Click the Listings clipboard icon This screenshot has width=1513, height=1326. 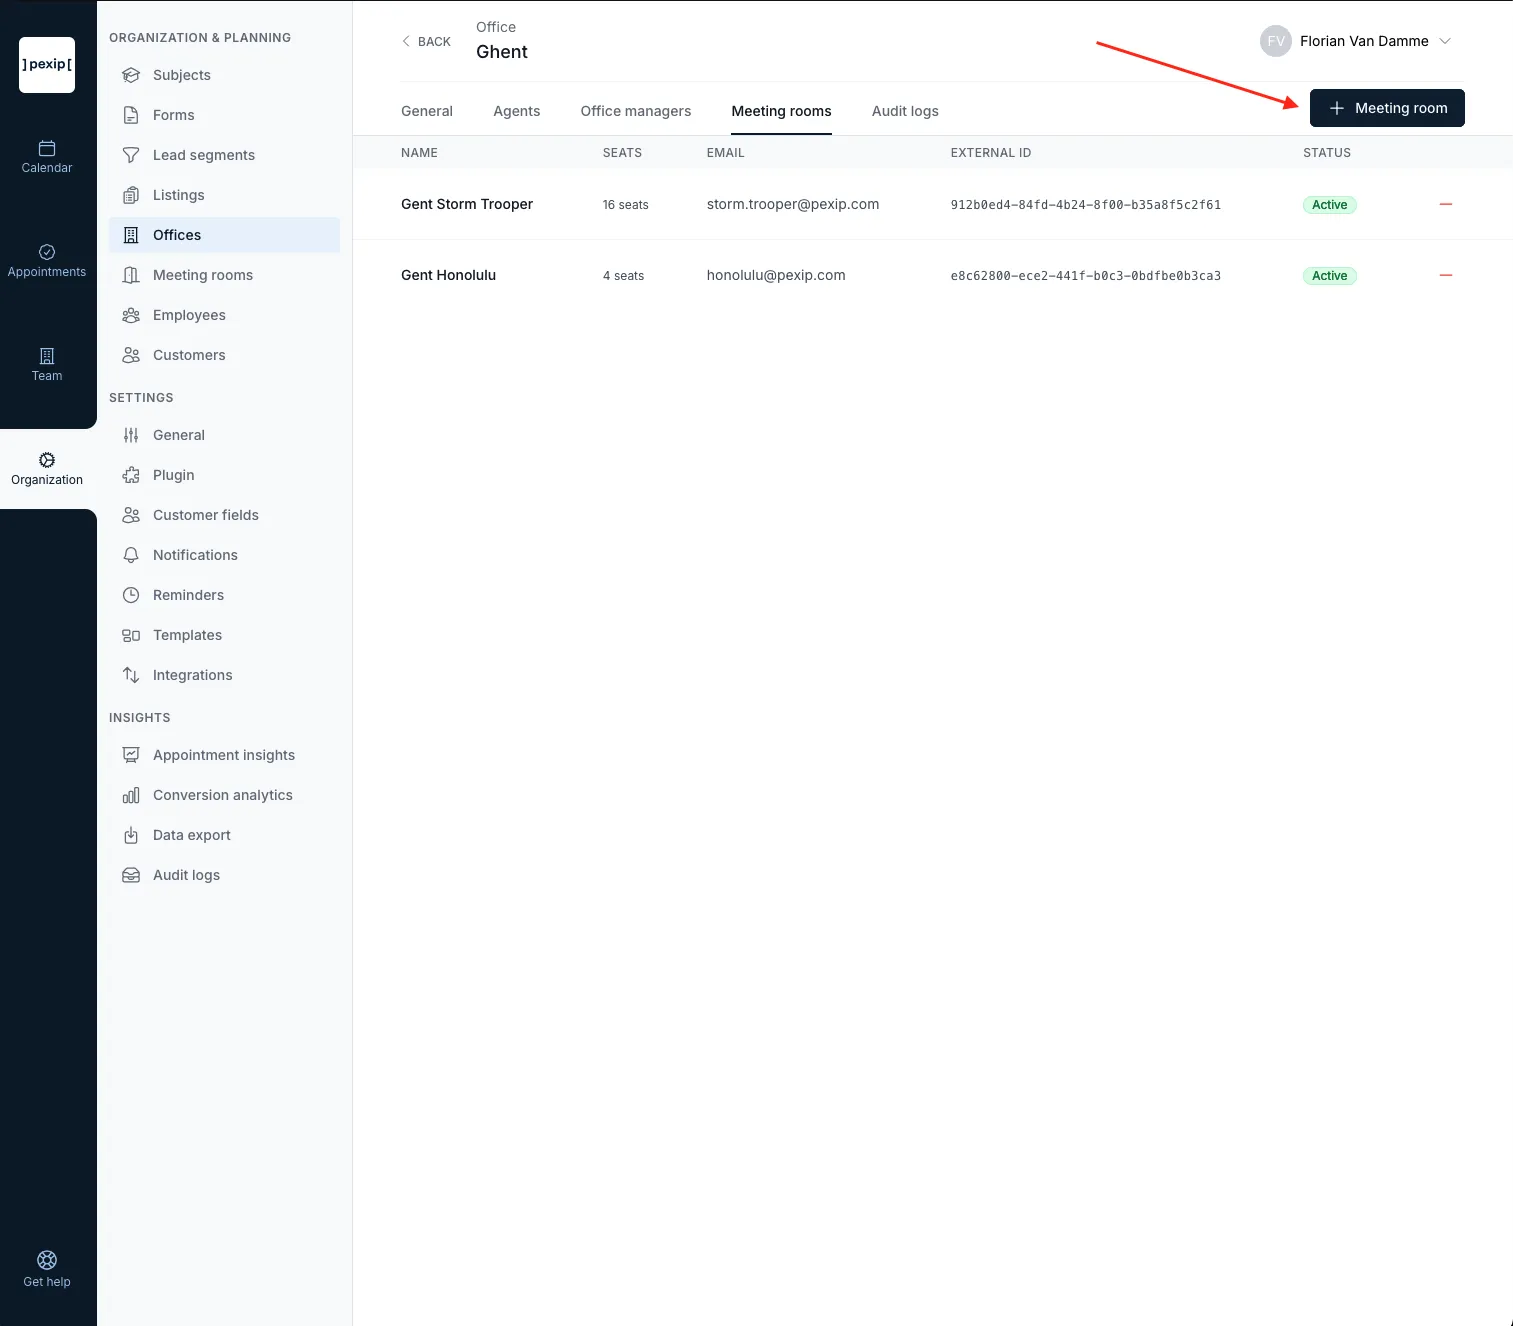[x=131, y=195]
